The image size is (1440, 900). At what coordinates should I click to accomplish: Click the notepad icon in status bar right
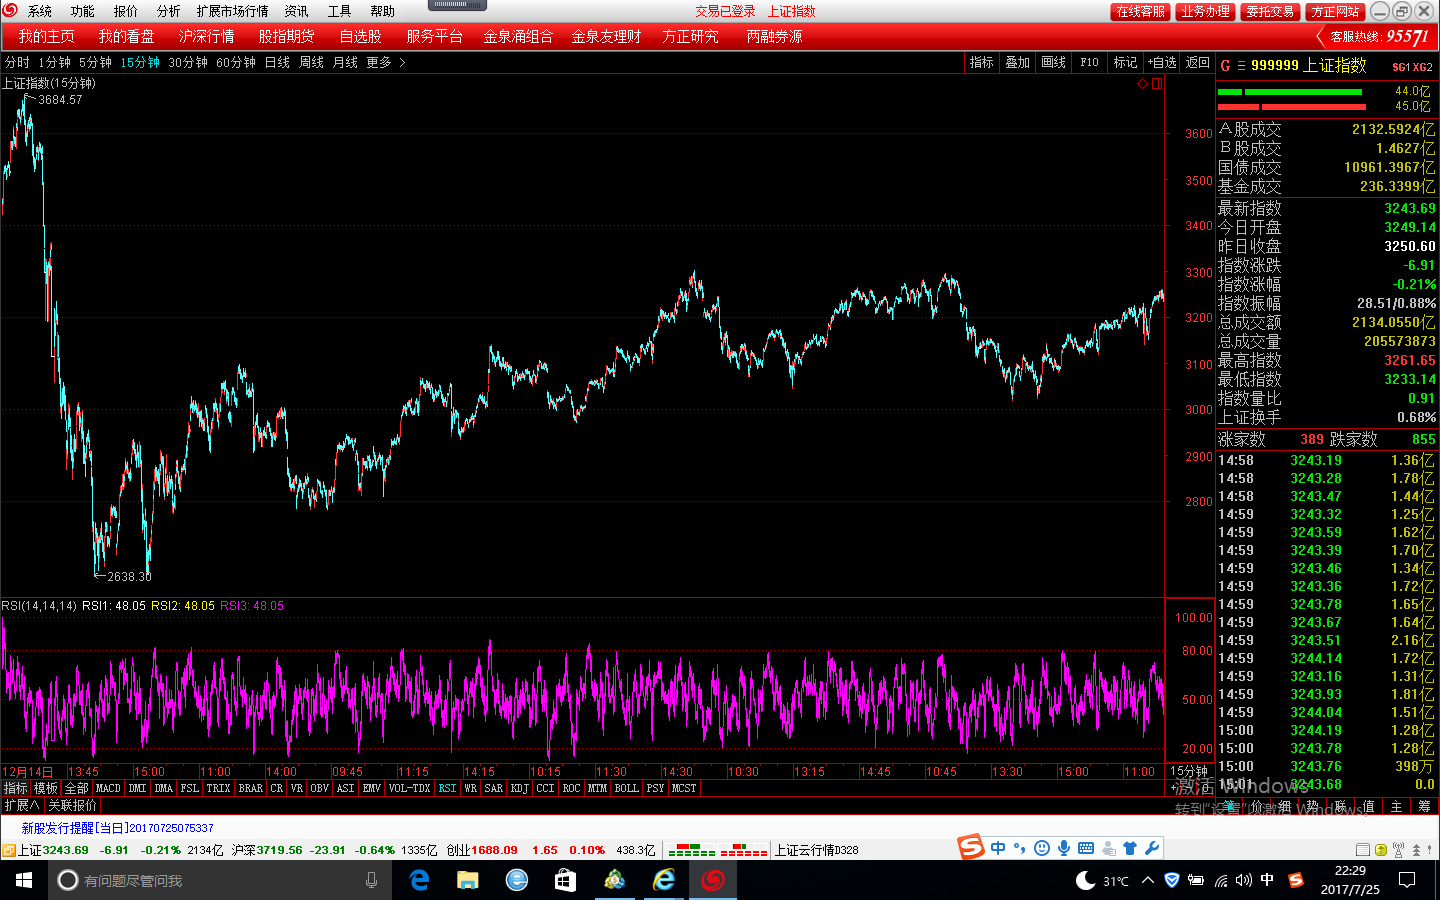pyautogui.click(x=1362, y=850)
